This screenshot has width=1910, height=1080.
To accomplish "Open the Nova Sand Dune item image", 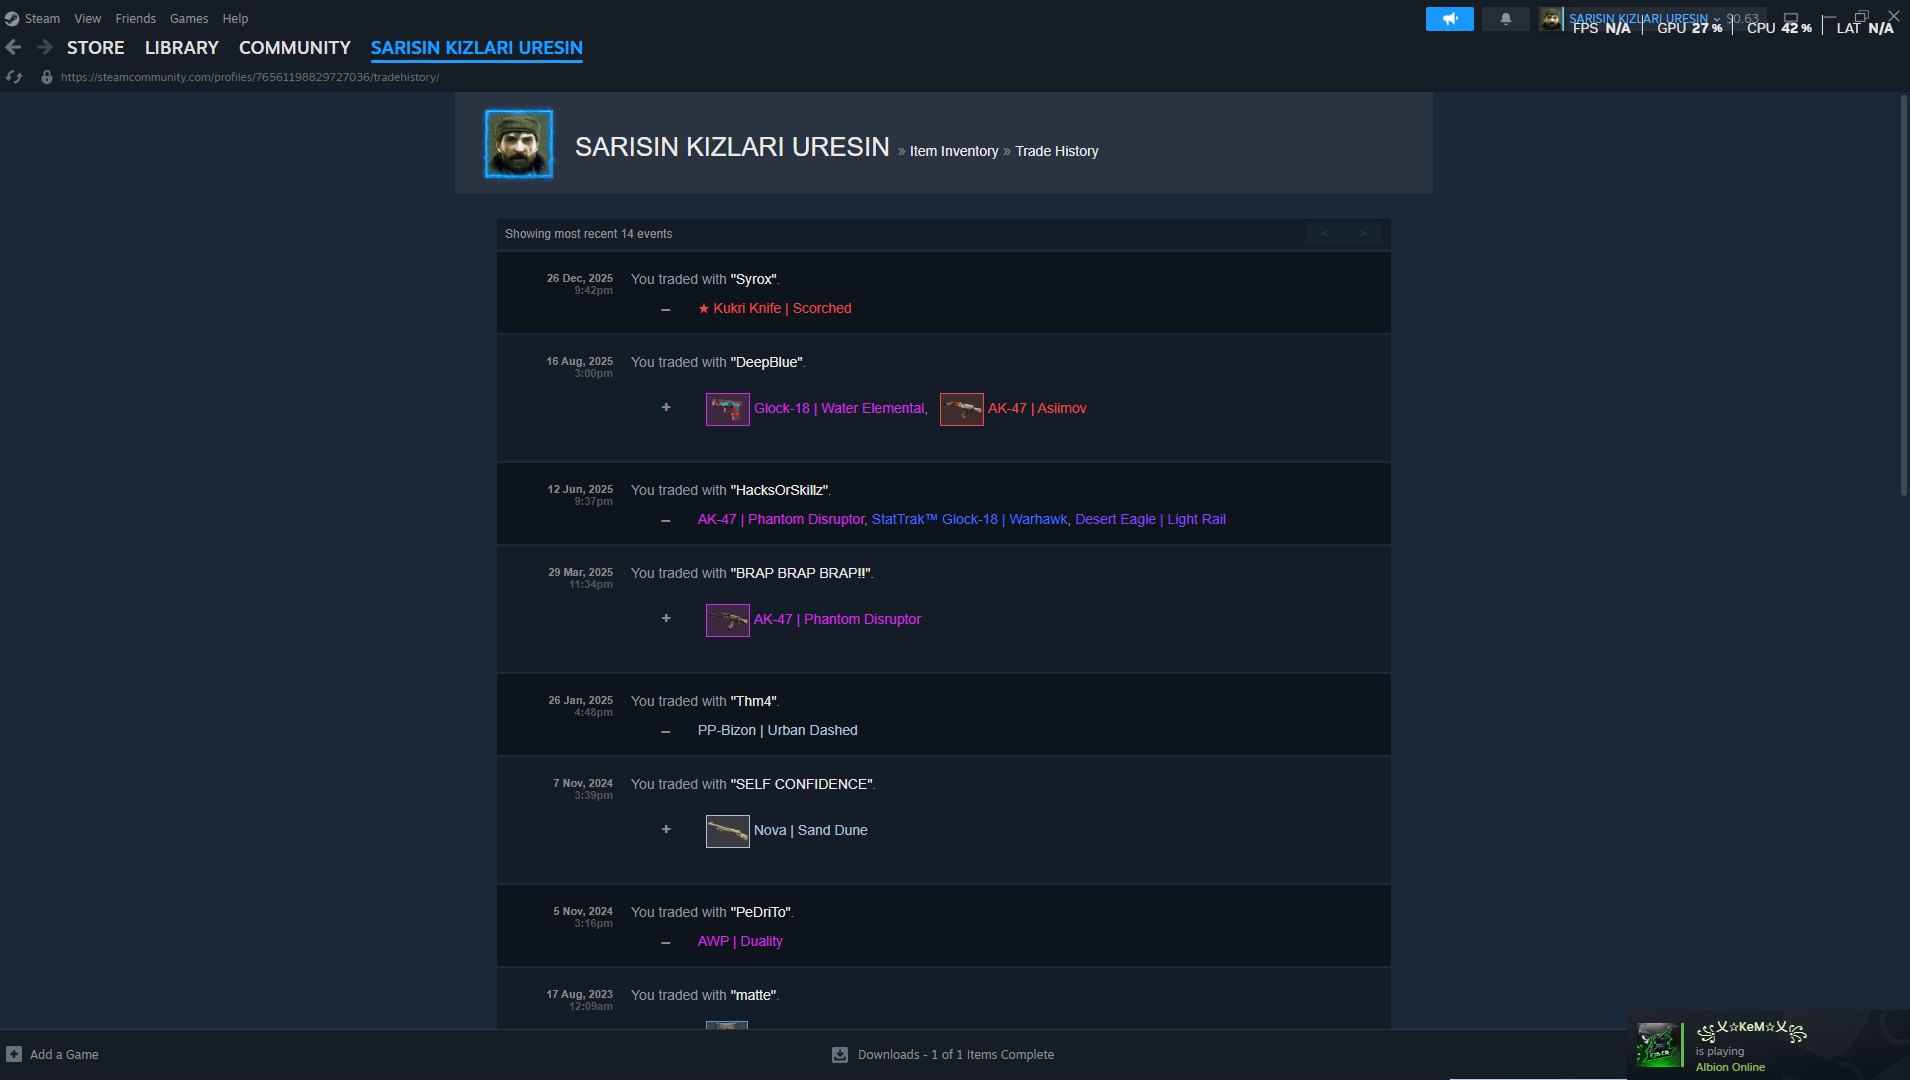I will point(727,831).
